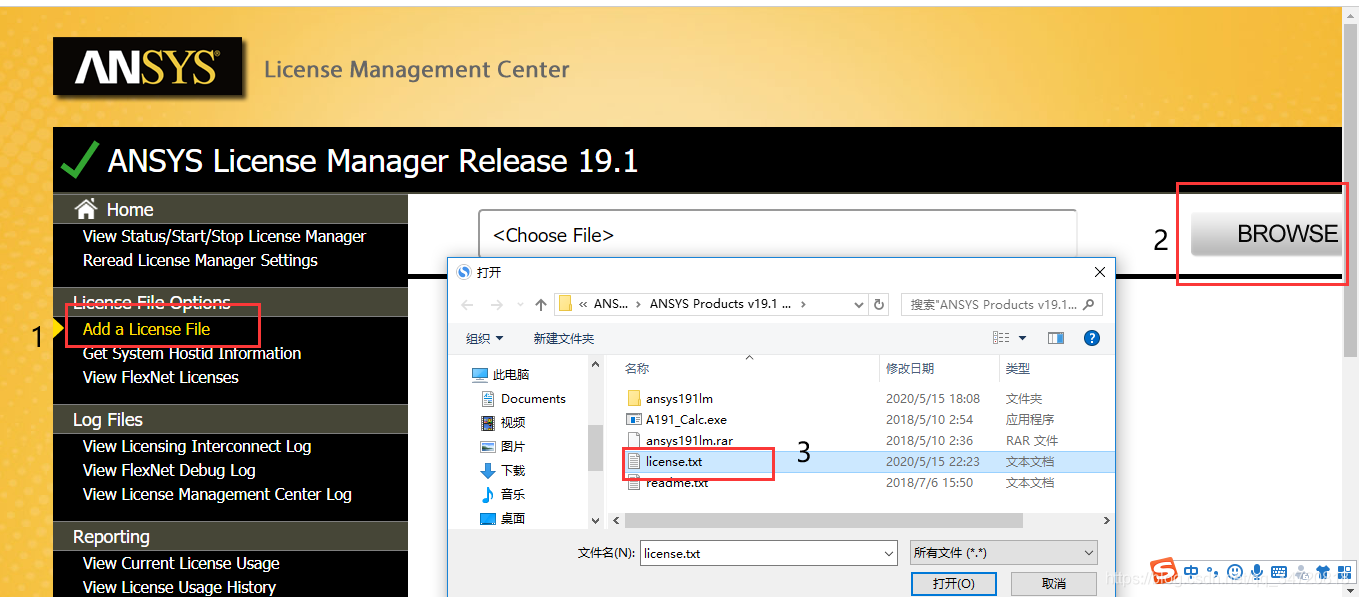
Task: Click file list horizontal scrollbar
Action: (824, 521)
